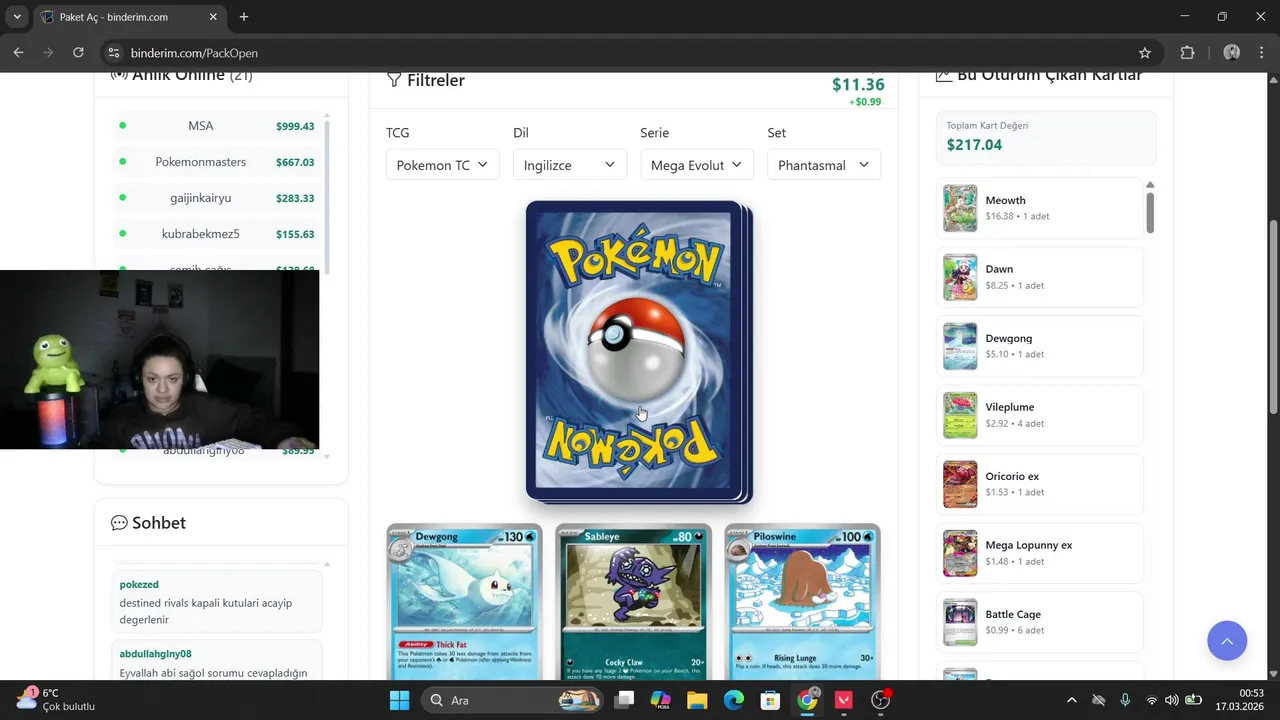
Task: View site information icon in address bar
Action: 113,53
